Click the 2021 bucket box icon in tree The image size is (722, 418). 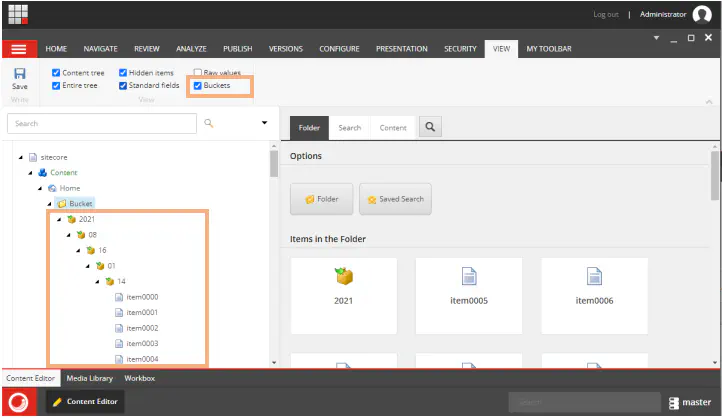click(71, 219)
